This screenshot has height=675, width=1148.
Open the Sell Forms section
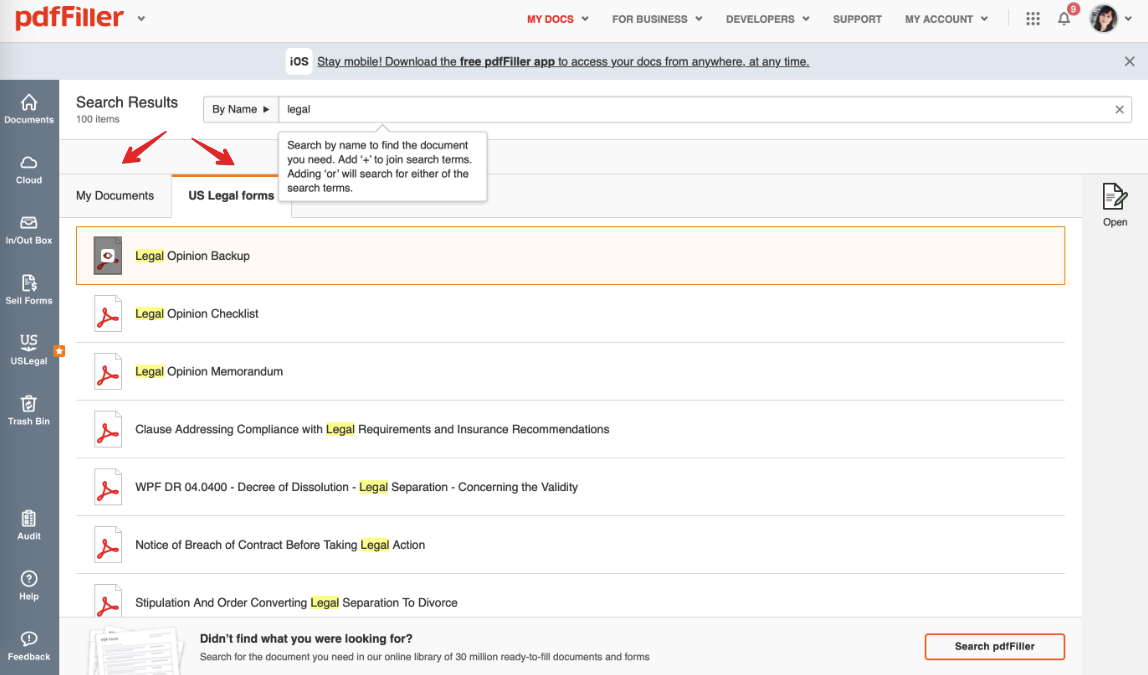point(29,289)
